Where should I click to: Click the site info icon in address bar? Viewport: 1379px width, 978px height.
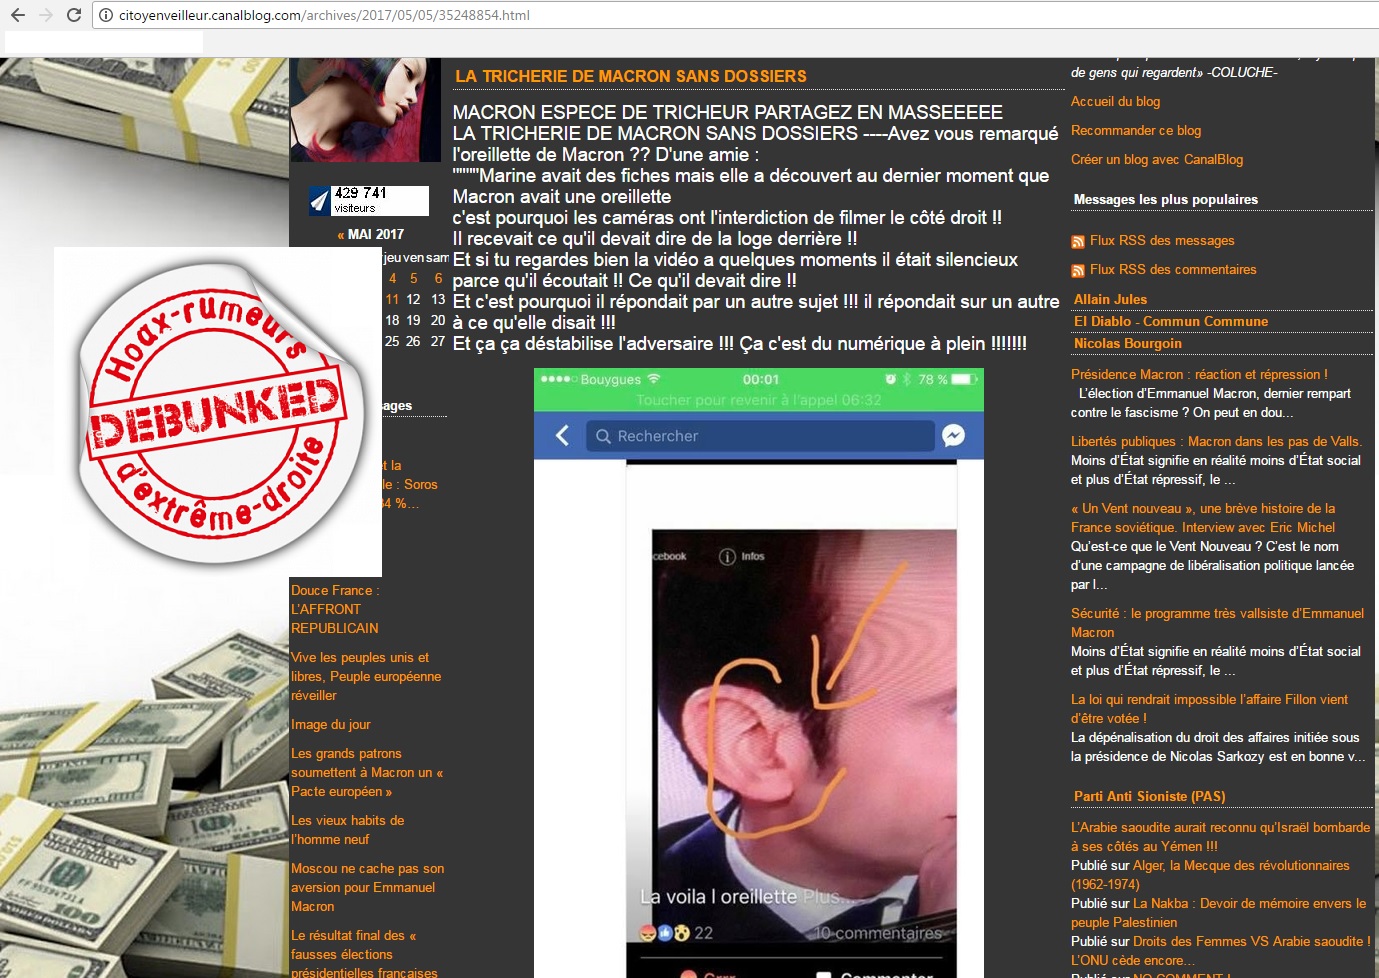[x=105, y=15]
